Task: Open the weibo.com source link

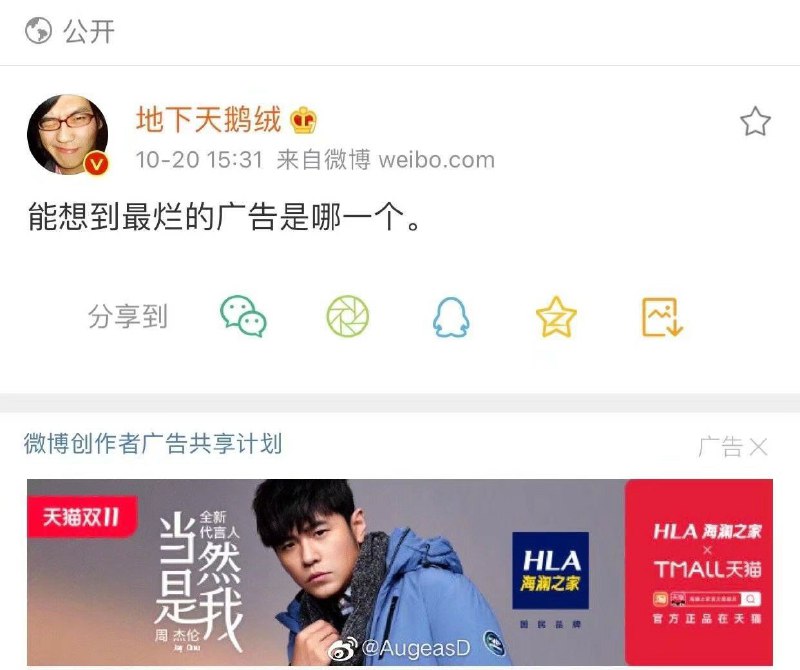Action: coord(437,160)
